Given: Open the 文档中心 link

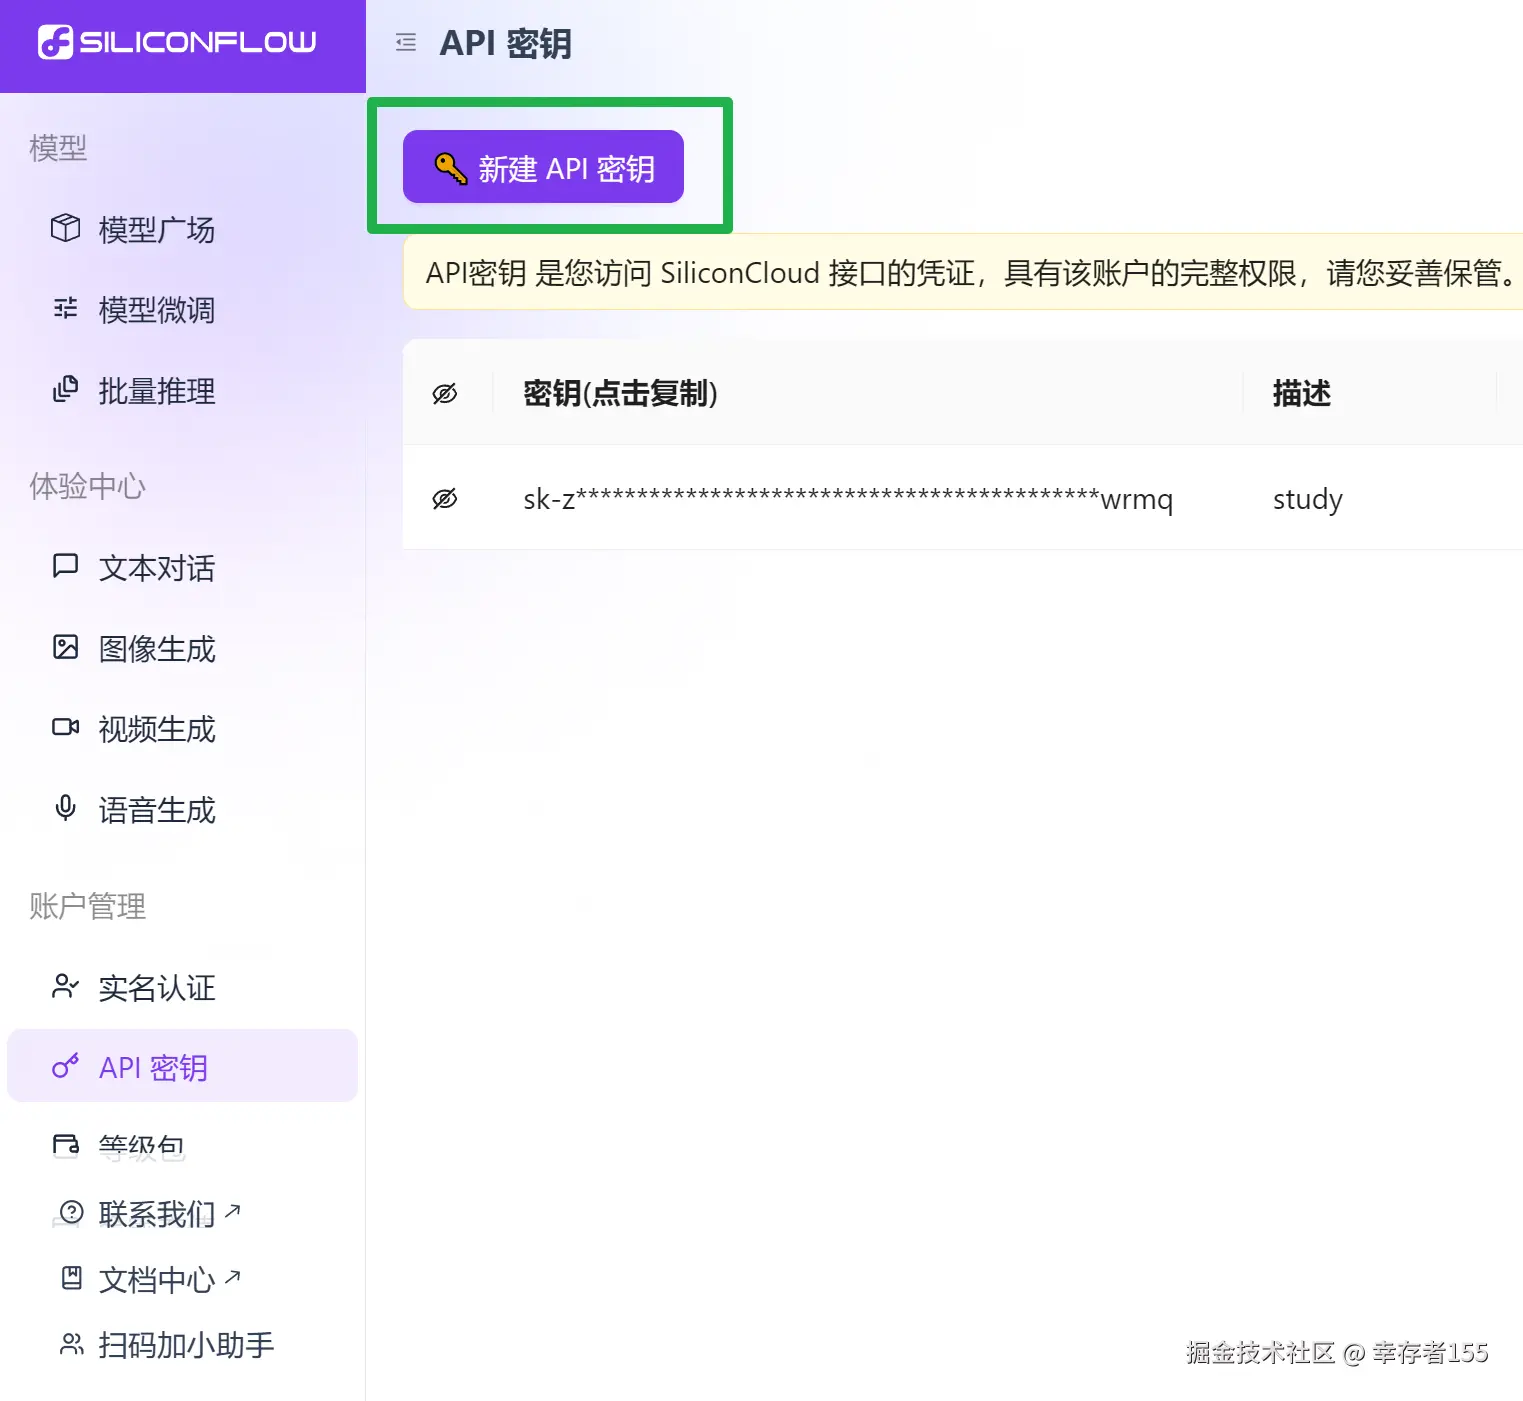Looking at the screenshot, I should click(157, 1280).
